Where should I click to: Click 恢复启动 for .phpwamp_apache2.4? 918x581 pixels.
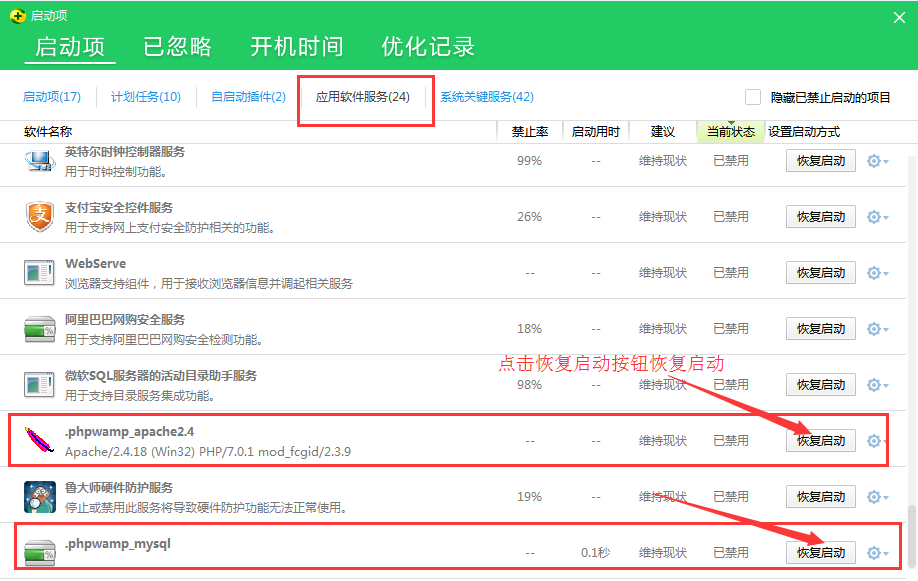[821, 441]
